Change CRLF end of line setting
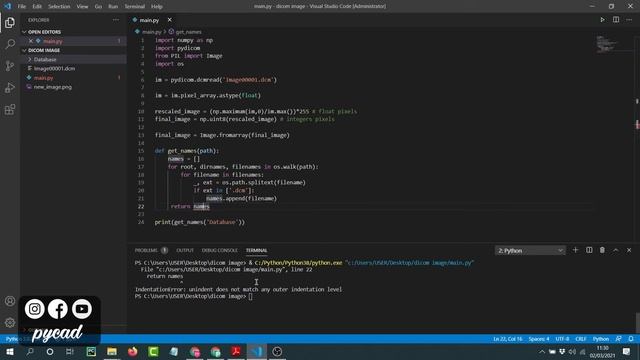 coord(581,339)
